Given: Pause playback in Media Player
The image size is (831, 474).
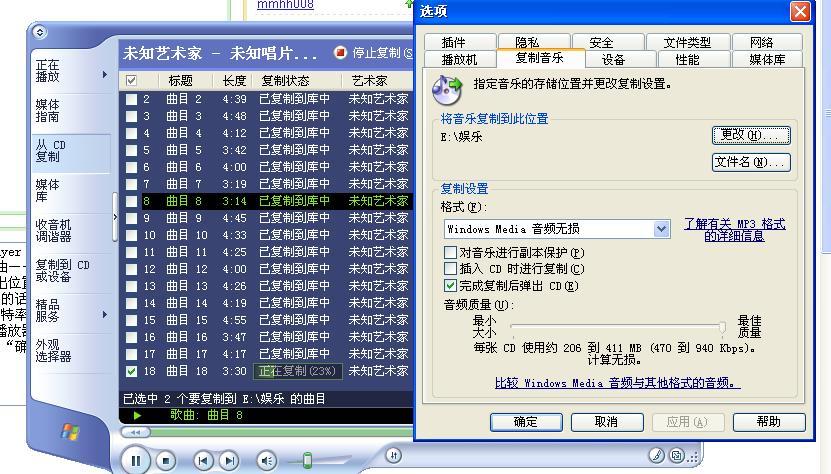Looking at the screenshot, I should [136, 461].
